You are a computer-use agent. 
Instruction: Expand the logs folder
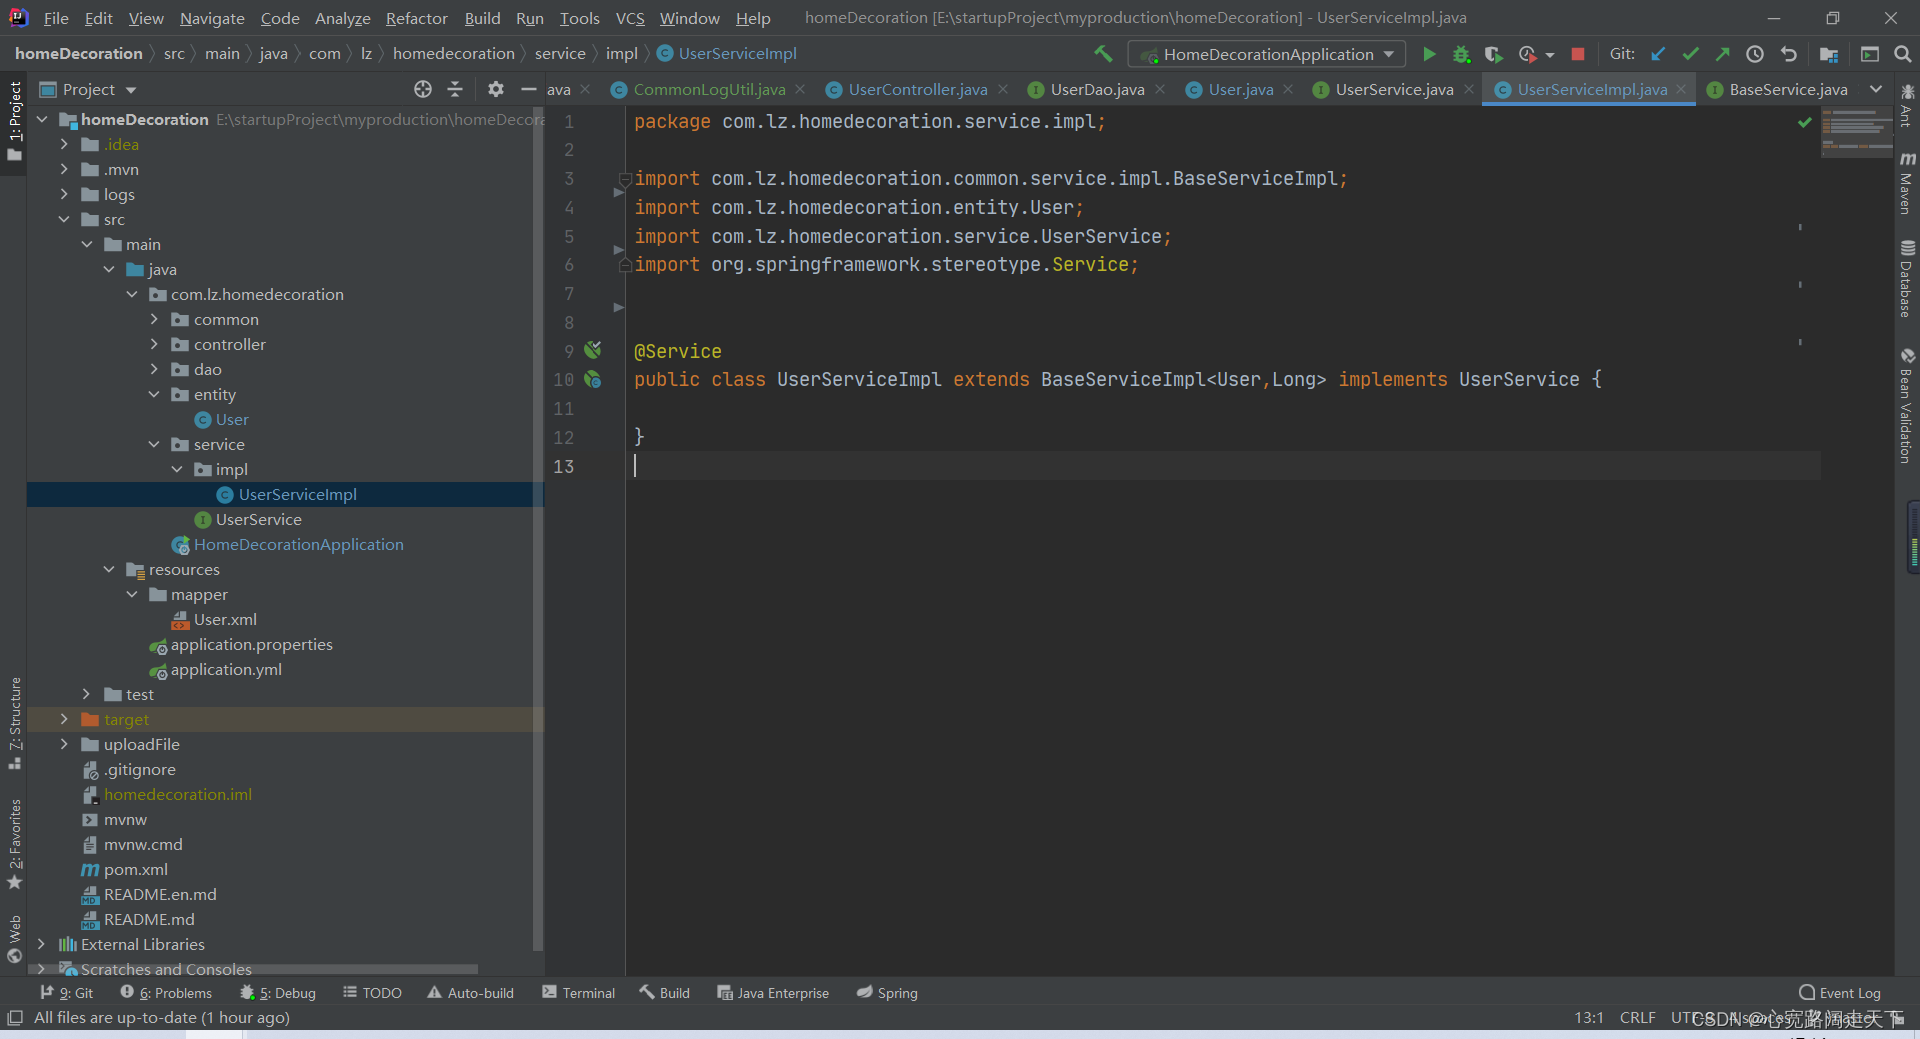[64, 194]
